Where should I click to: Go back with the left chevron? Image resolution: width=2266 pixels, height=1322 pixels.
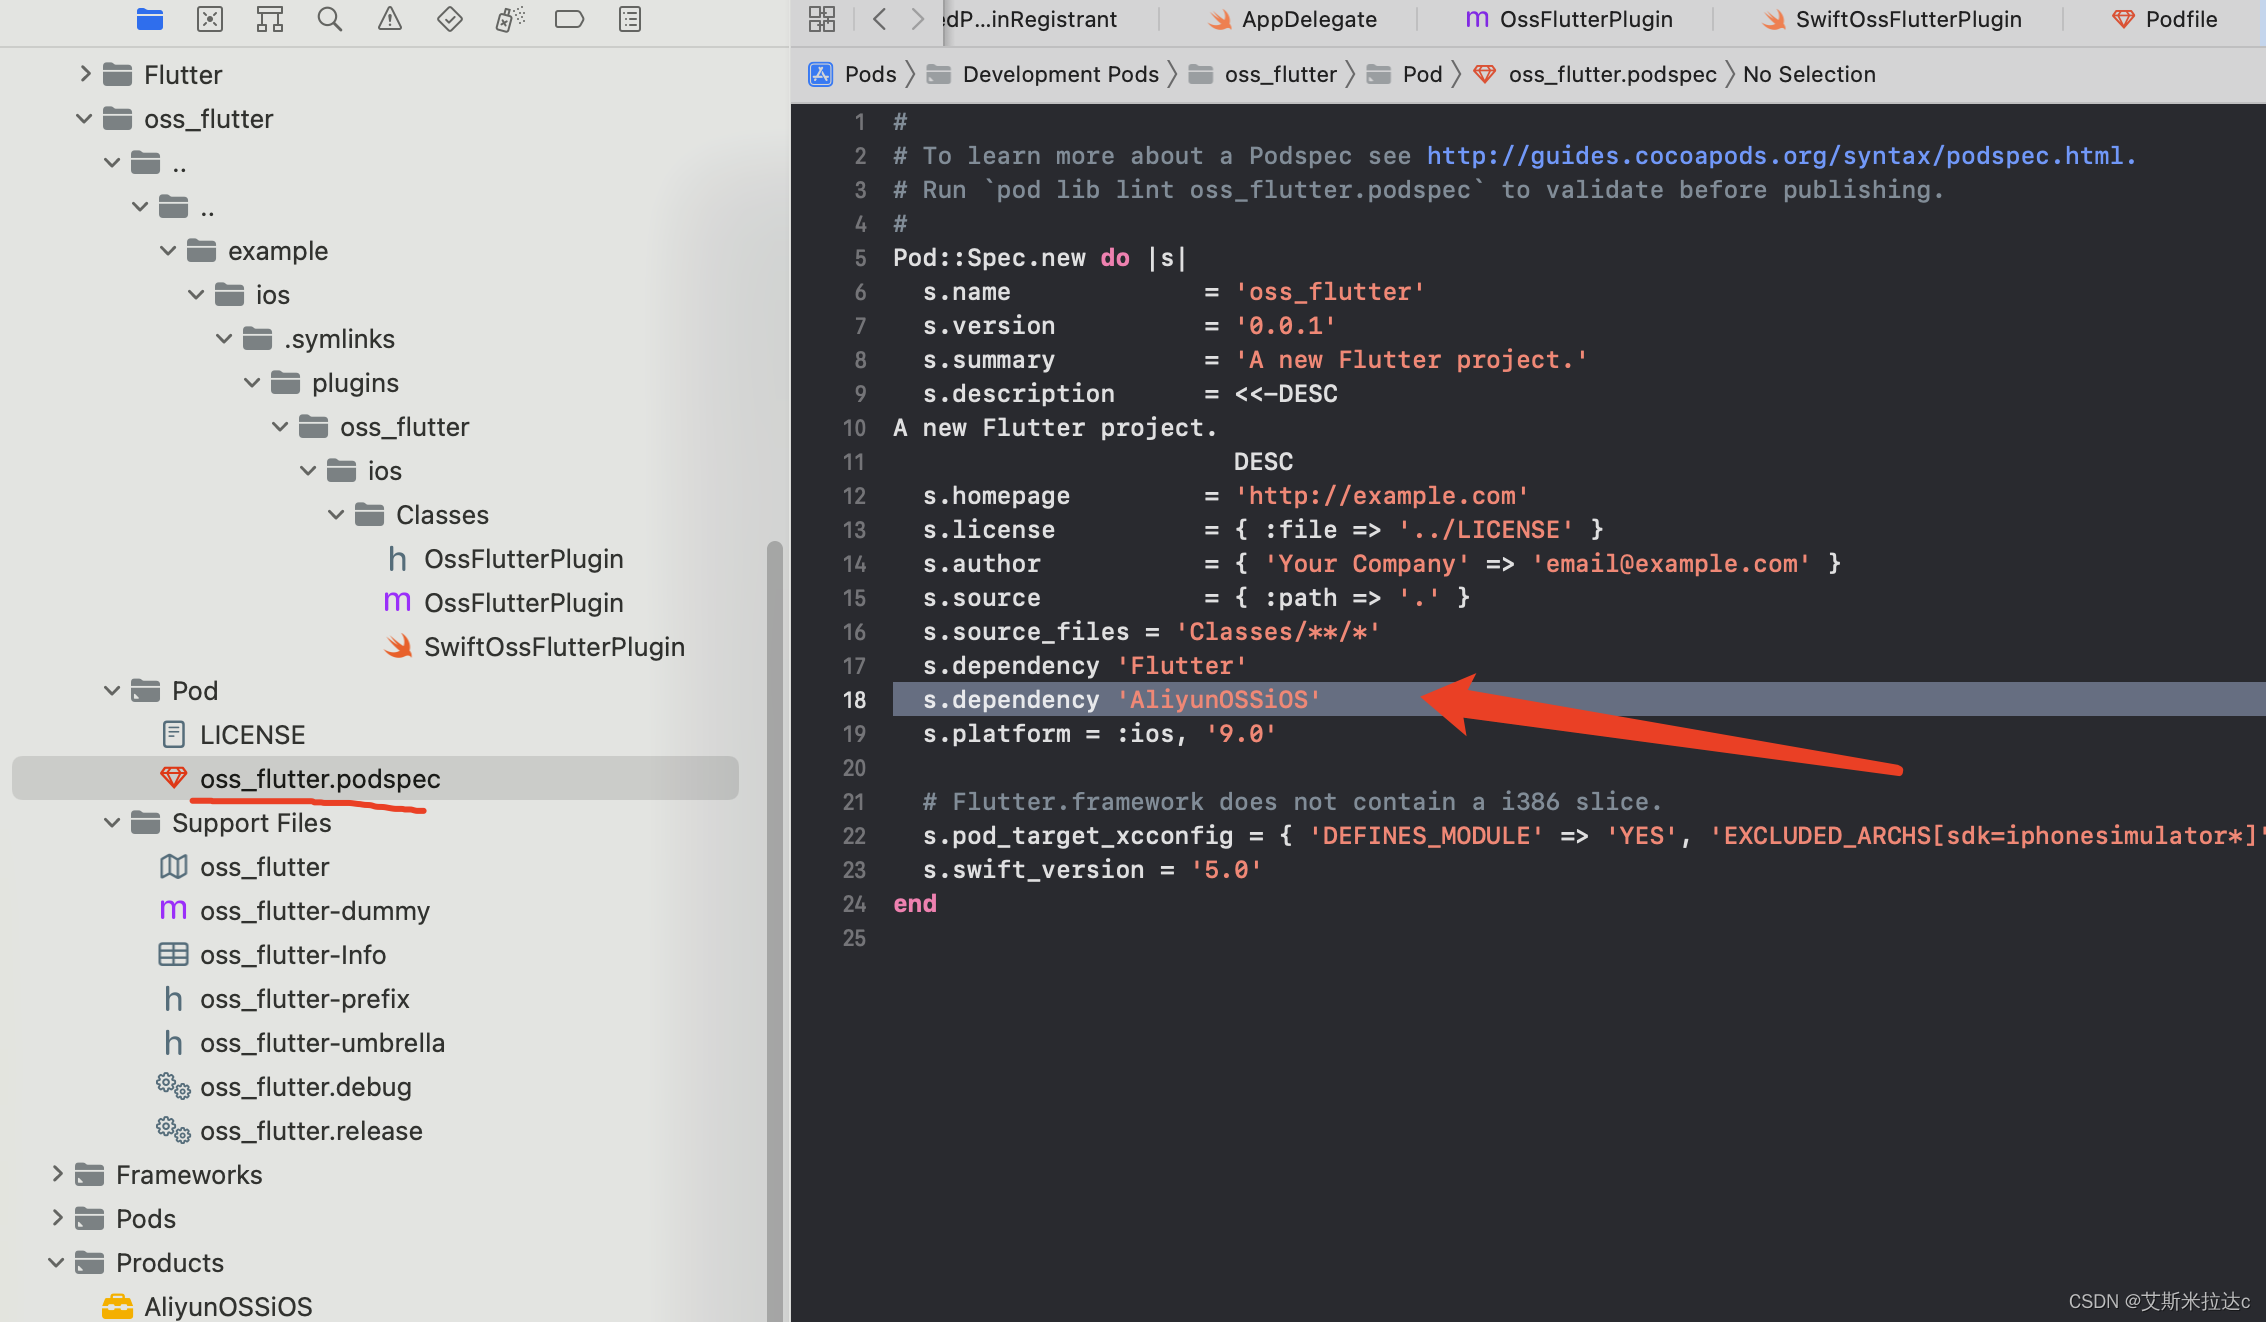(x=880, y=19)
